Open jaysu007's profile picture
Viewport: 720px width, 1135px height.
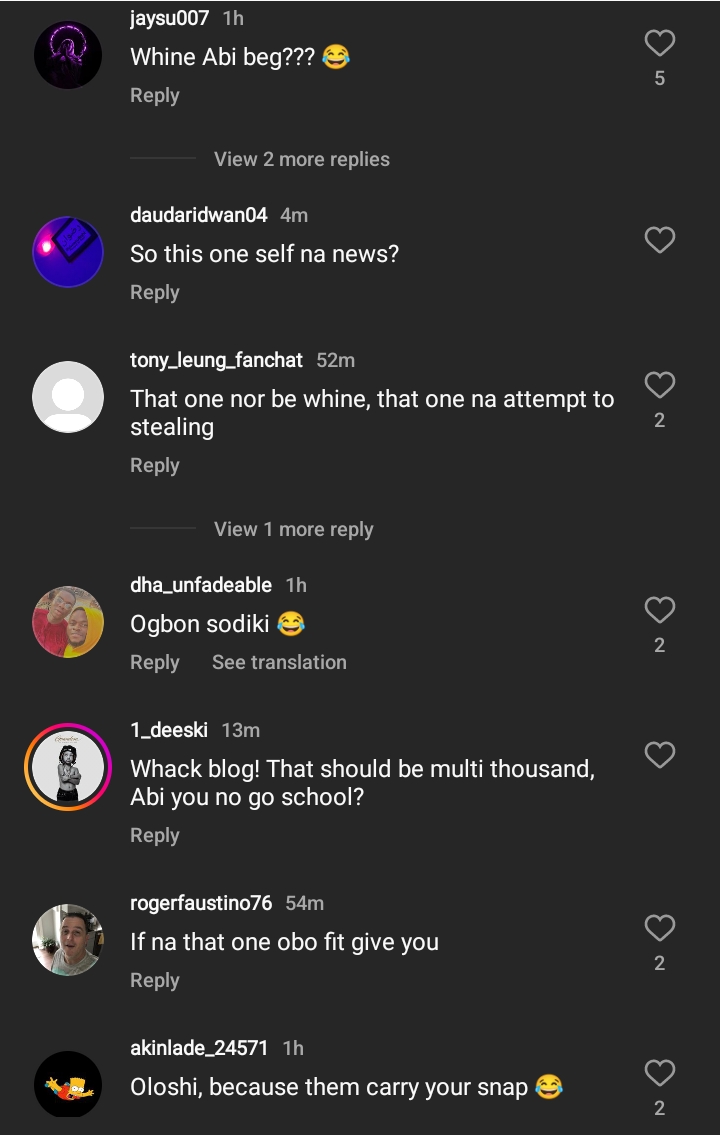click(67, 56)
